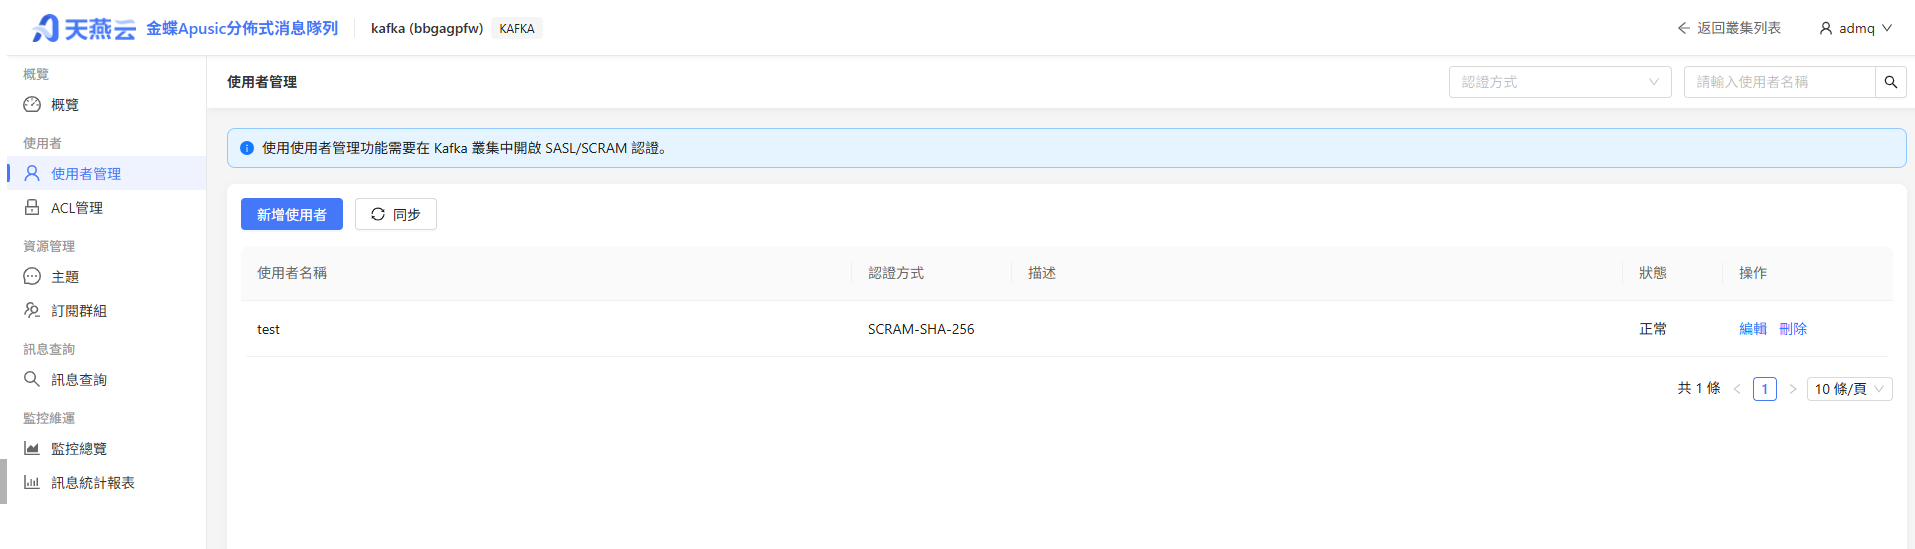
Task: Click the 主題 chat bubble icon
Action: [x=32, y=276]
